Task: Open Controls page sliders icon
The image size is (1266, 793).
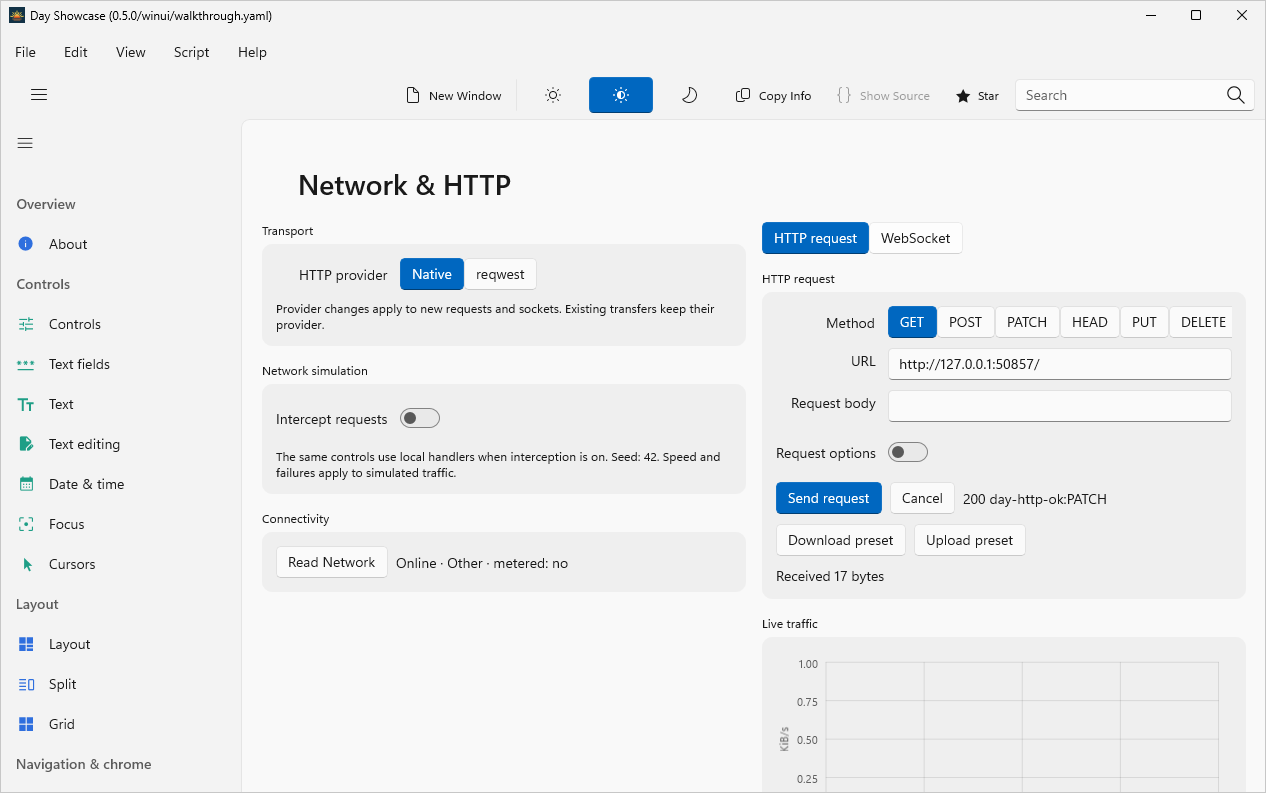Action: click(x=26, y=324)
